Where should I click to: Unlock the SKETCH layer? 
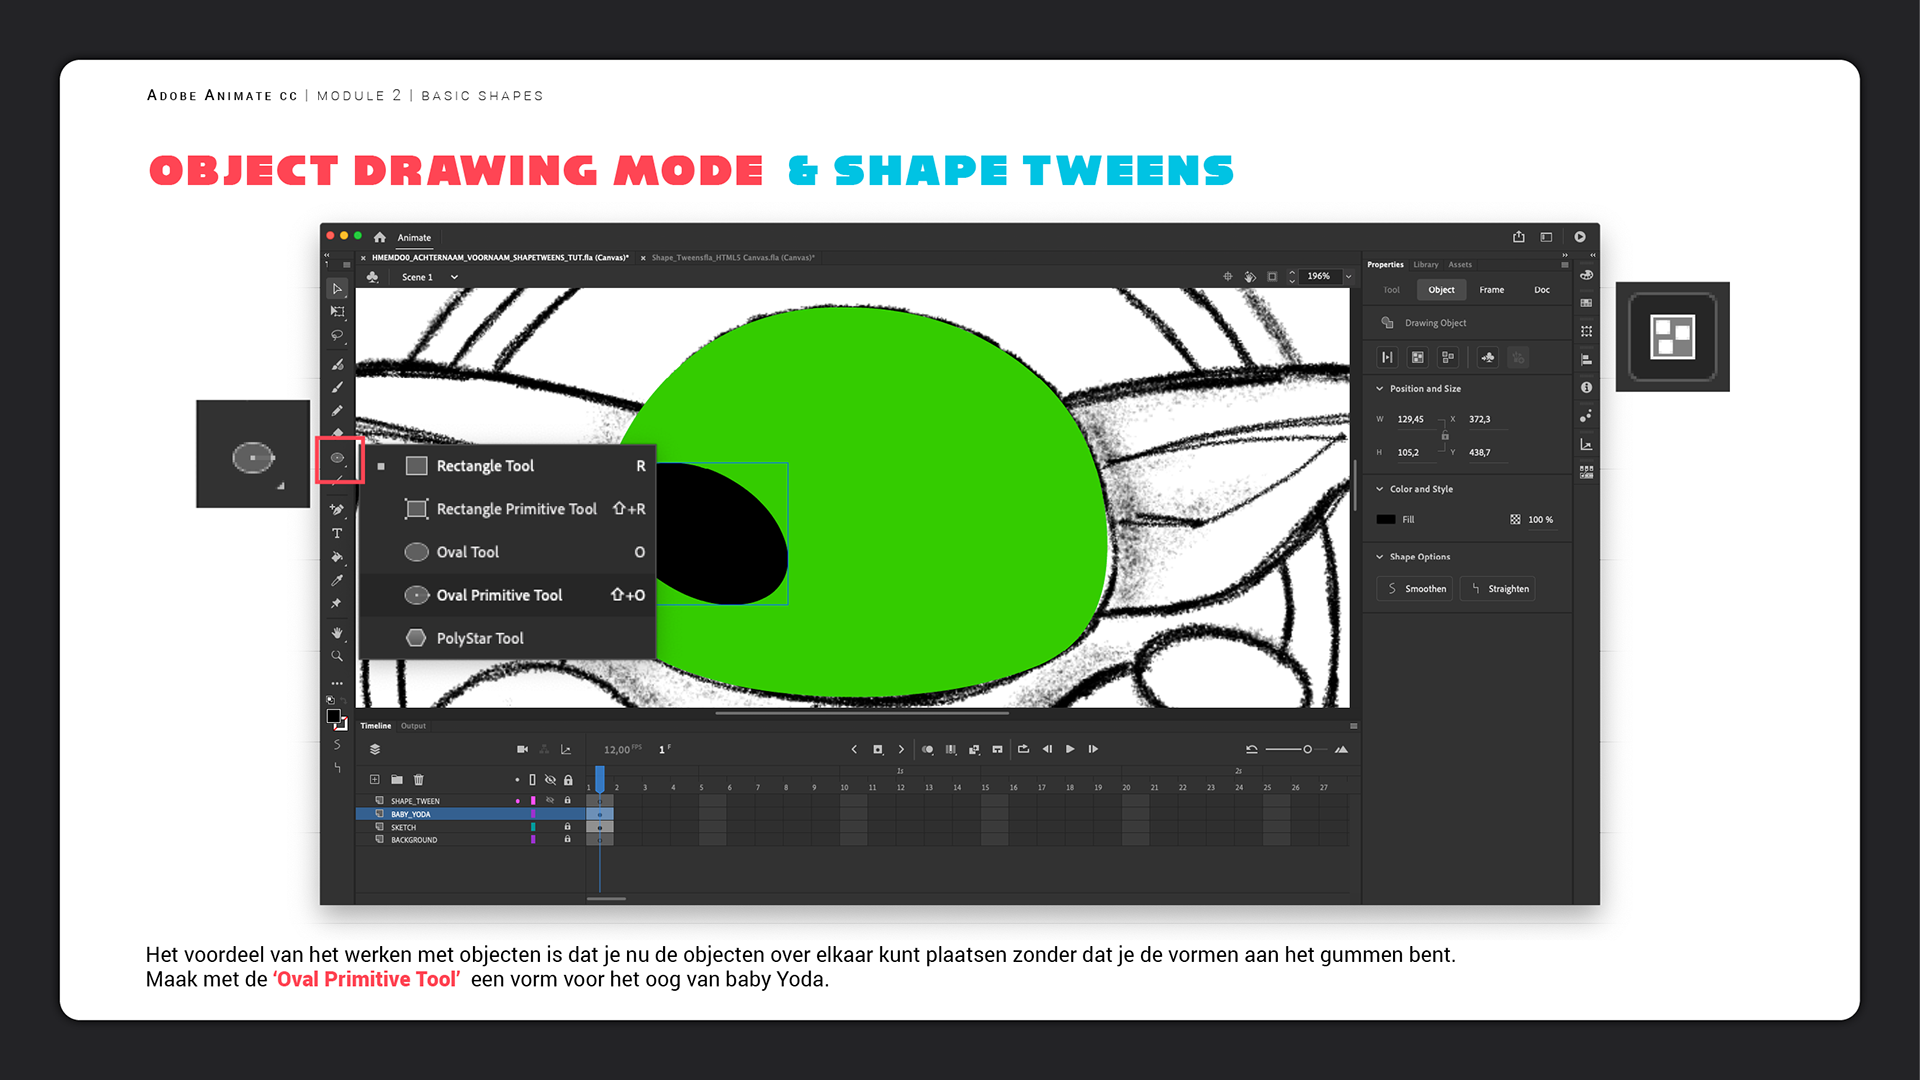567,827
